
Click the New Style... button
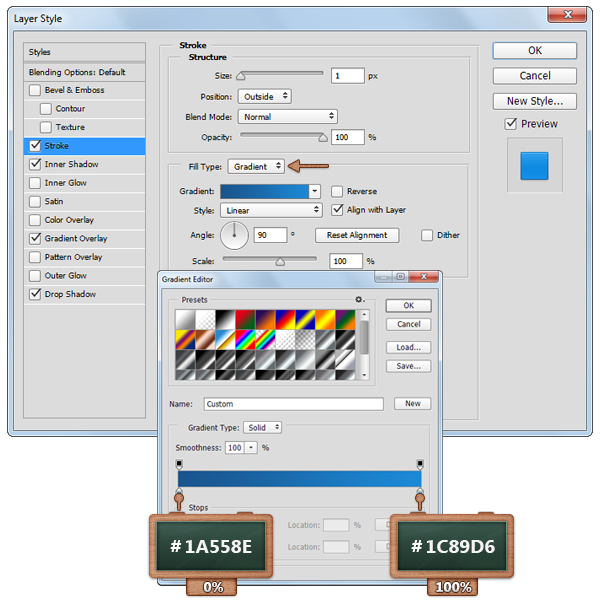[x=534, y=101]
